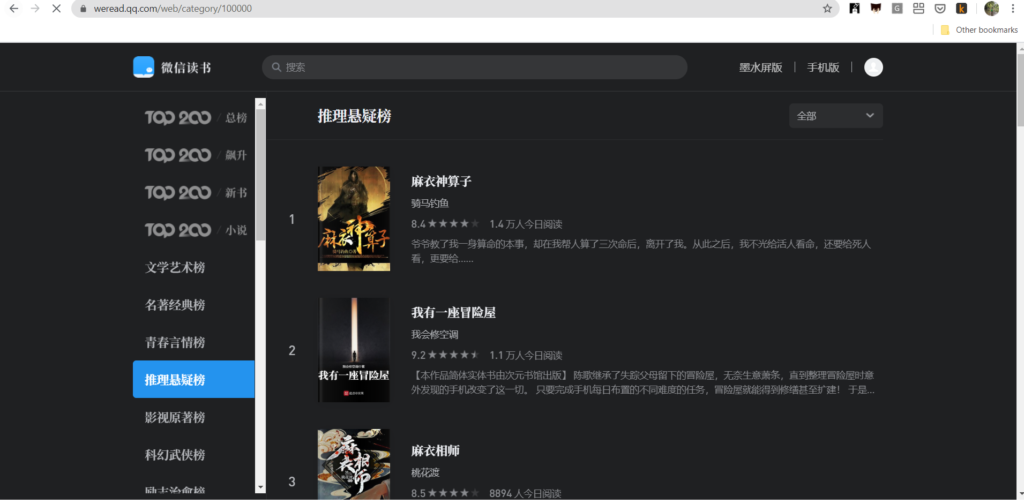This screenshot has width=1024, height=504.
Task: Click the down arrow of the sidebar scrollbar
Action: pyautogui.click(x=261, y=488)
